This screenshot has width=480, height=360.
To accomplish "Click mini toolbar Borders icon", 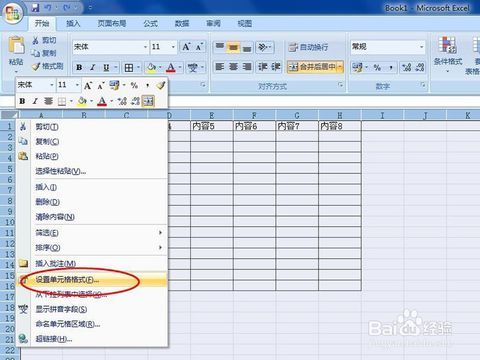I will pos(62,101).
